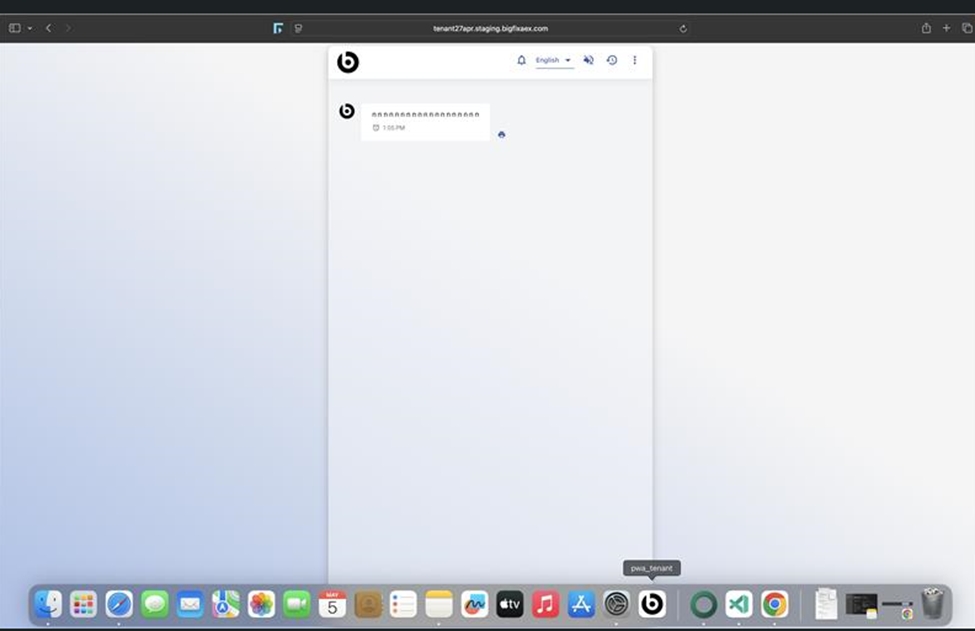Open Photos from the dock
This screenshot has height=631, width=975.
[x=261, y=604]
